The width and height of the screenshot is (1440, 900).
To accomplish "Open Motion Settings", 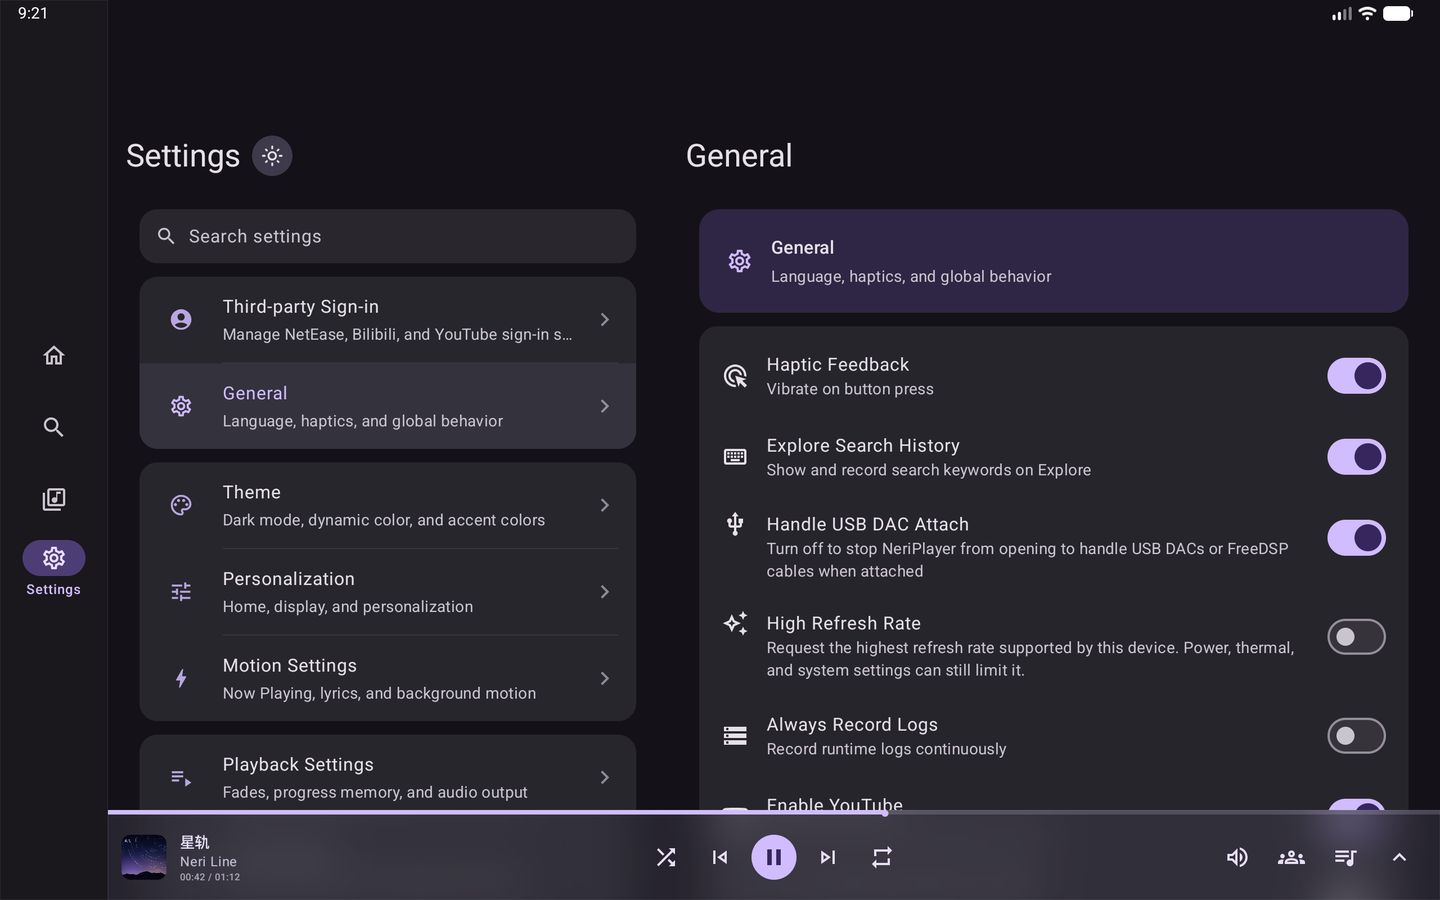I will [388, 678].
